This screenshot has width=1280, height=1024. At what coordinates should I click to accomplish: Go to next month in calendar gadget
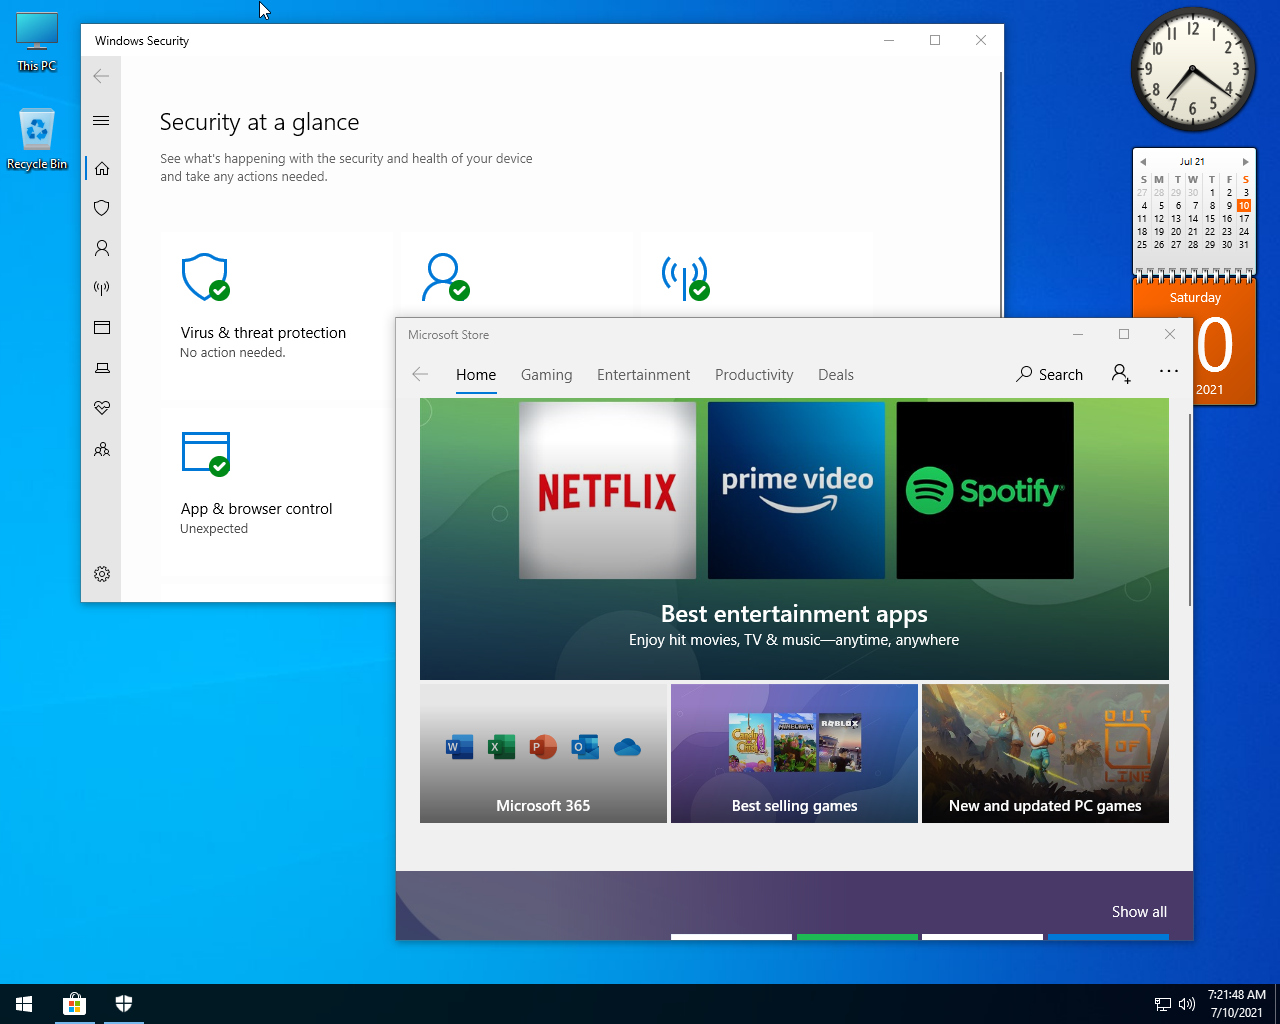coord(1245,161)
